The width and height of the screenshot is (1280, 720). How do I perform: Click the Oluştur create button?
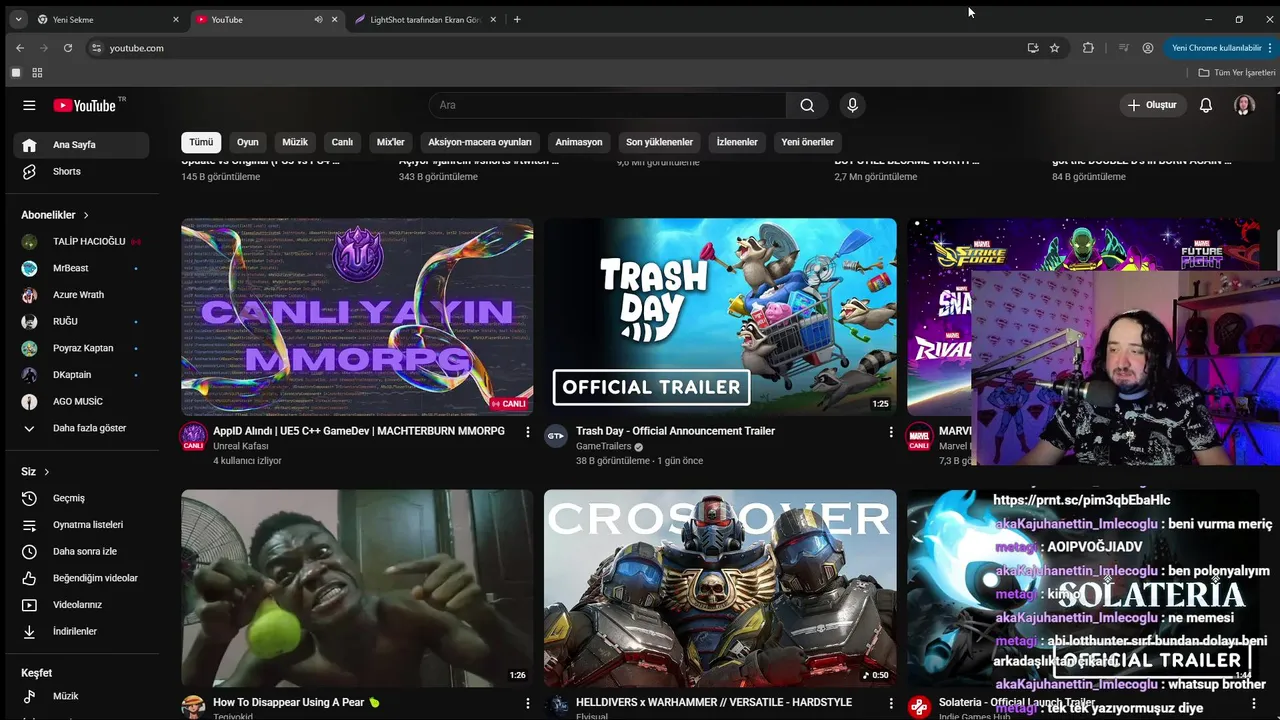1152,105
